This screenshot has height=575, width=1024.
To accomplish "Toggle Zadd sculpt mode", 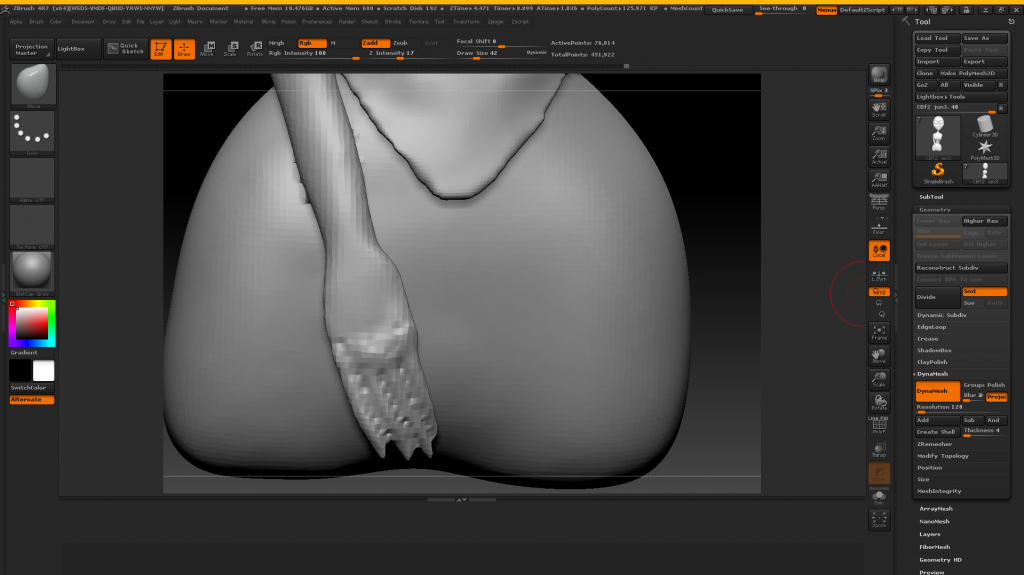I will tap(376, 42).
